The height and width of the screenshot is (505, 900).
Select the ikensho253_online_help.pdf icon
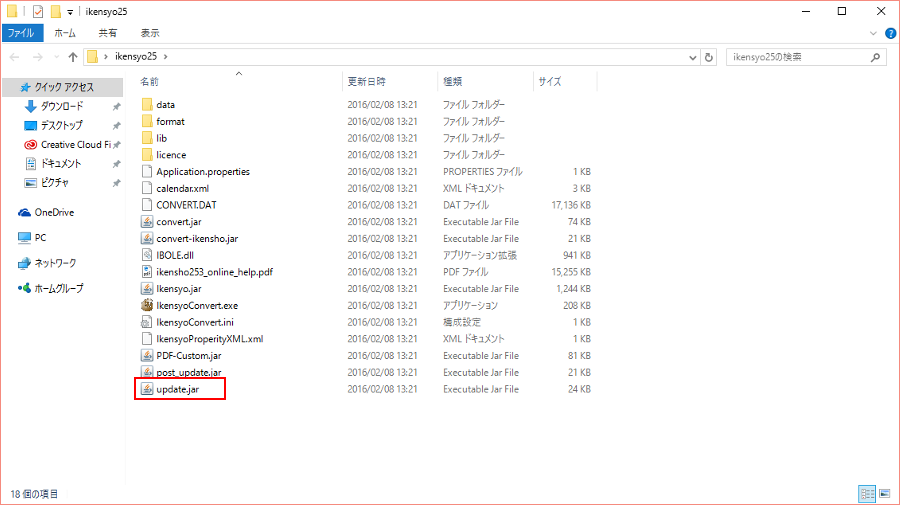(147, 271)
